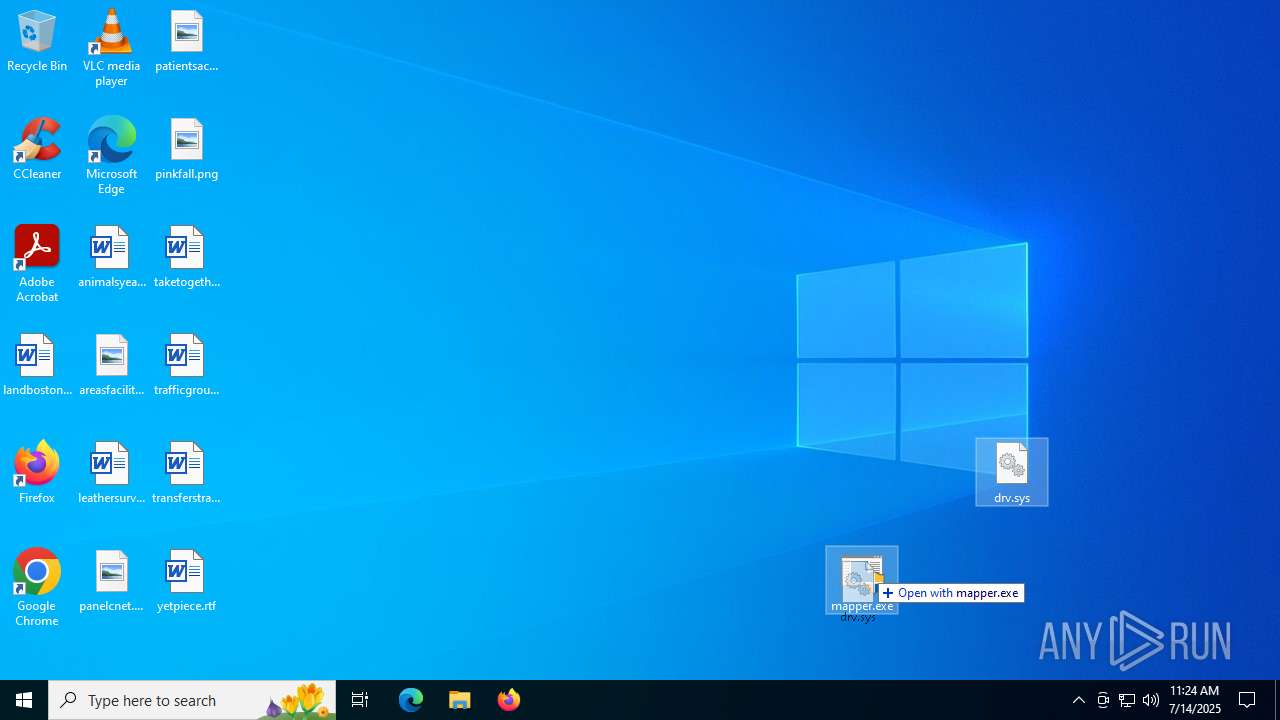Open the clock showing 11:24 AM

point(1195,700)
